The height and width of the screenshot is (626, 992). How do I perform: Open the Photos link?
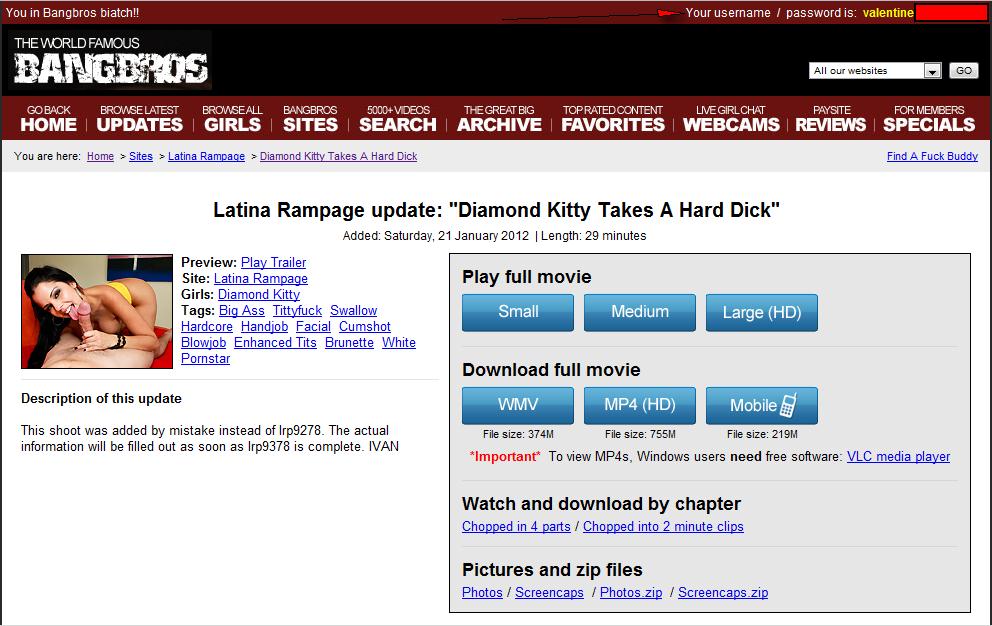[482, 592]
